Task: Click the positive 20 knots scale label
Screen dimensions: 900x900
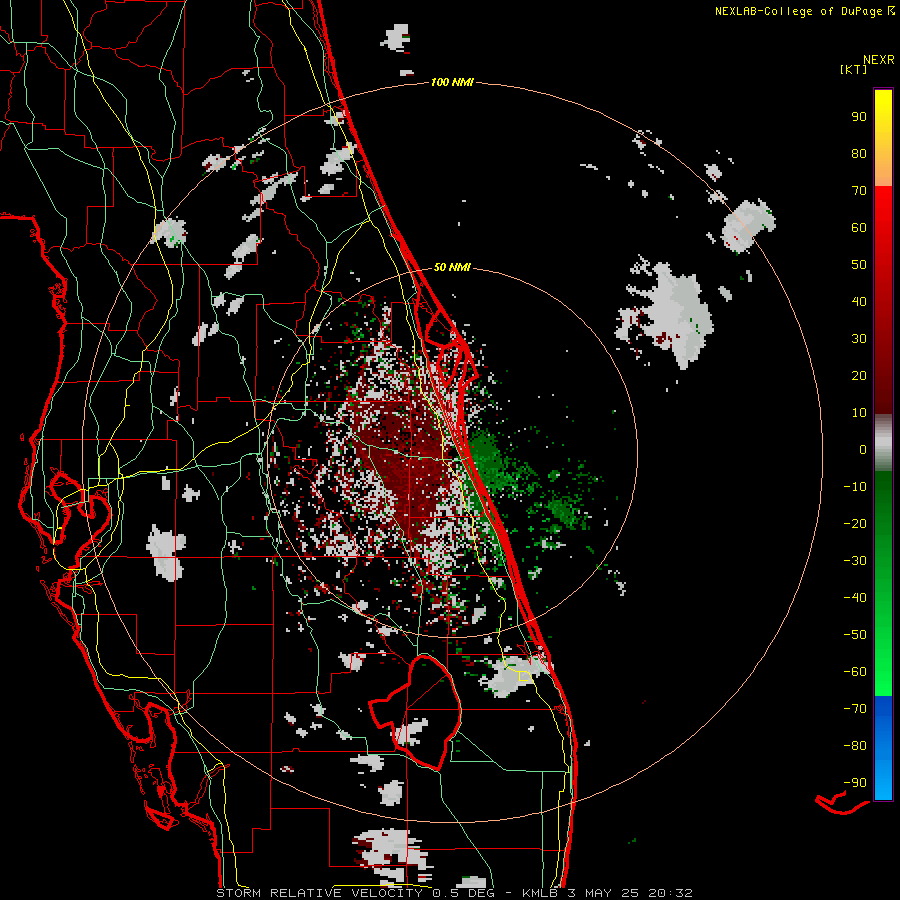Action: pos(859,375)
